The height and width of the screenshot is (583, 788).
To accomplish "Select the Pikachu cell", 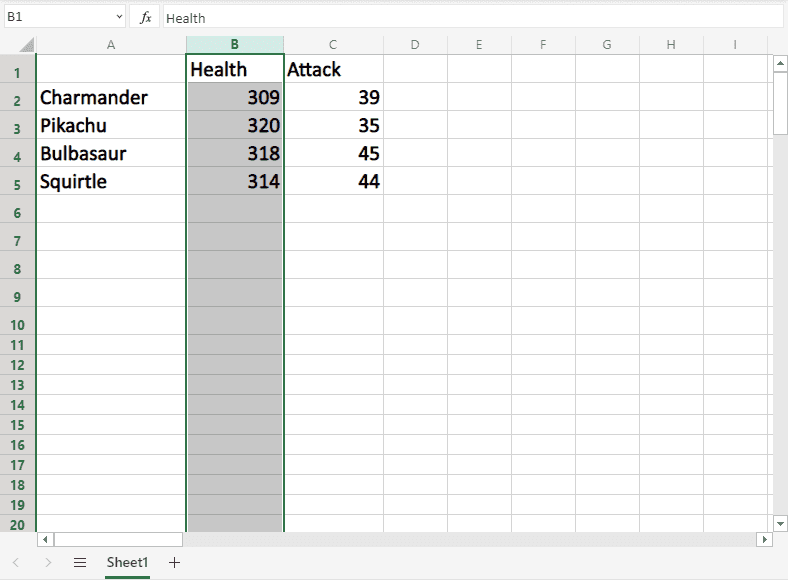I will click(110, 126).
